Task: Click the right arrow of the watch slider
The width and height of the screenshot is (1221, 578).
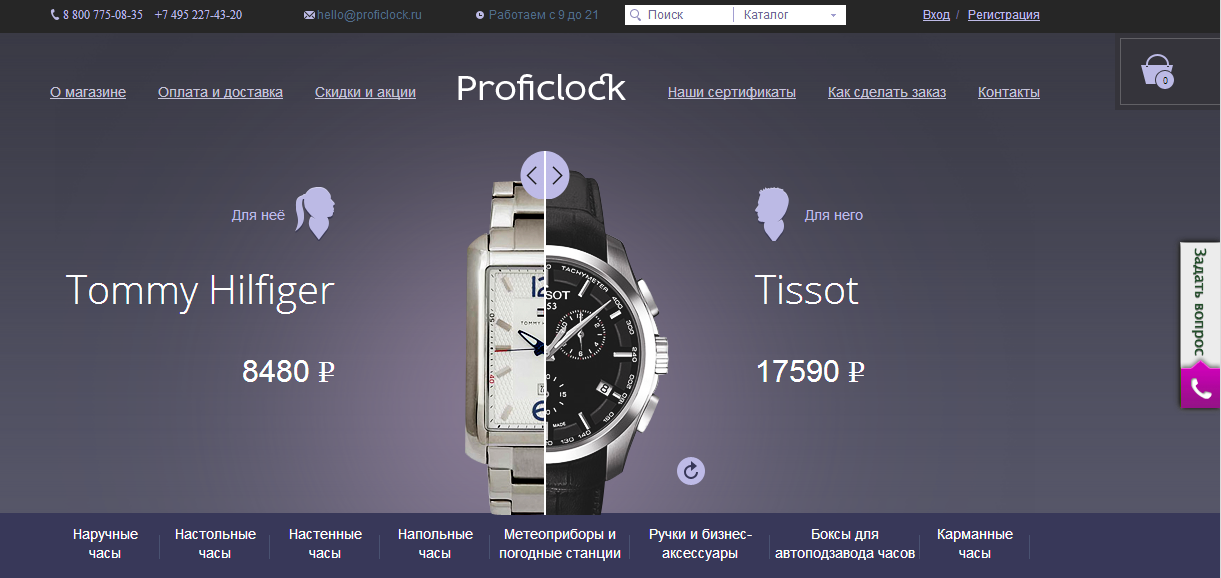Action: pos(557,176)
